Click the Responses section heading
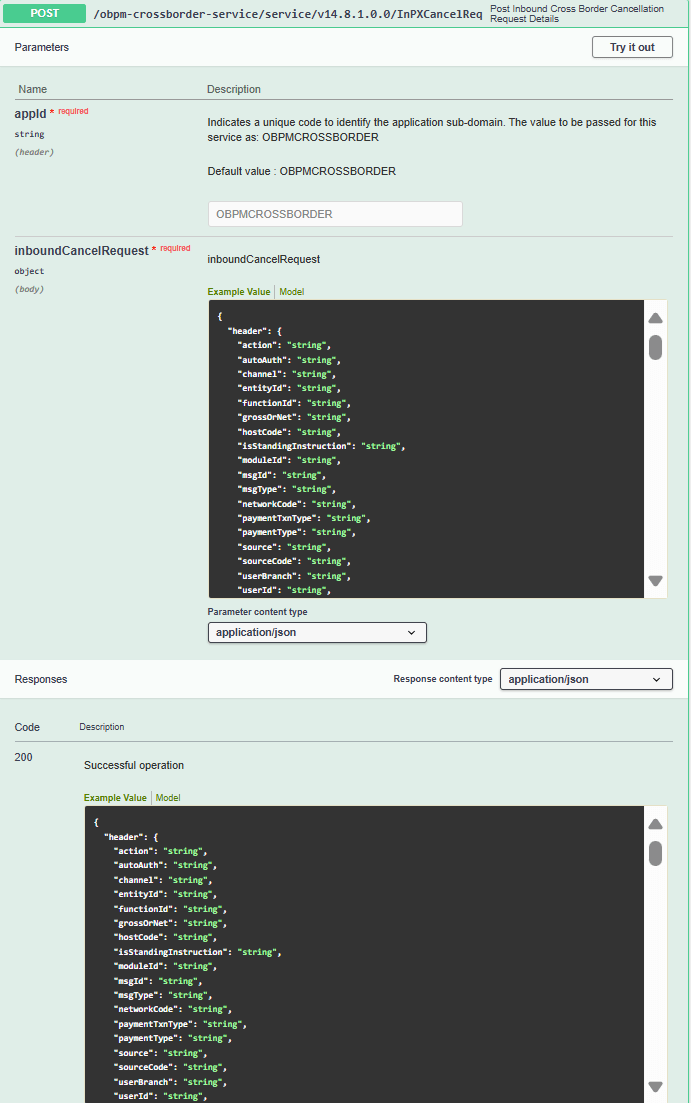The height and width of the screenshot is (1103, 691). coord(41,679)
